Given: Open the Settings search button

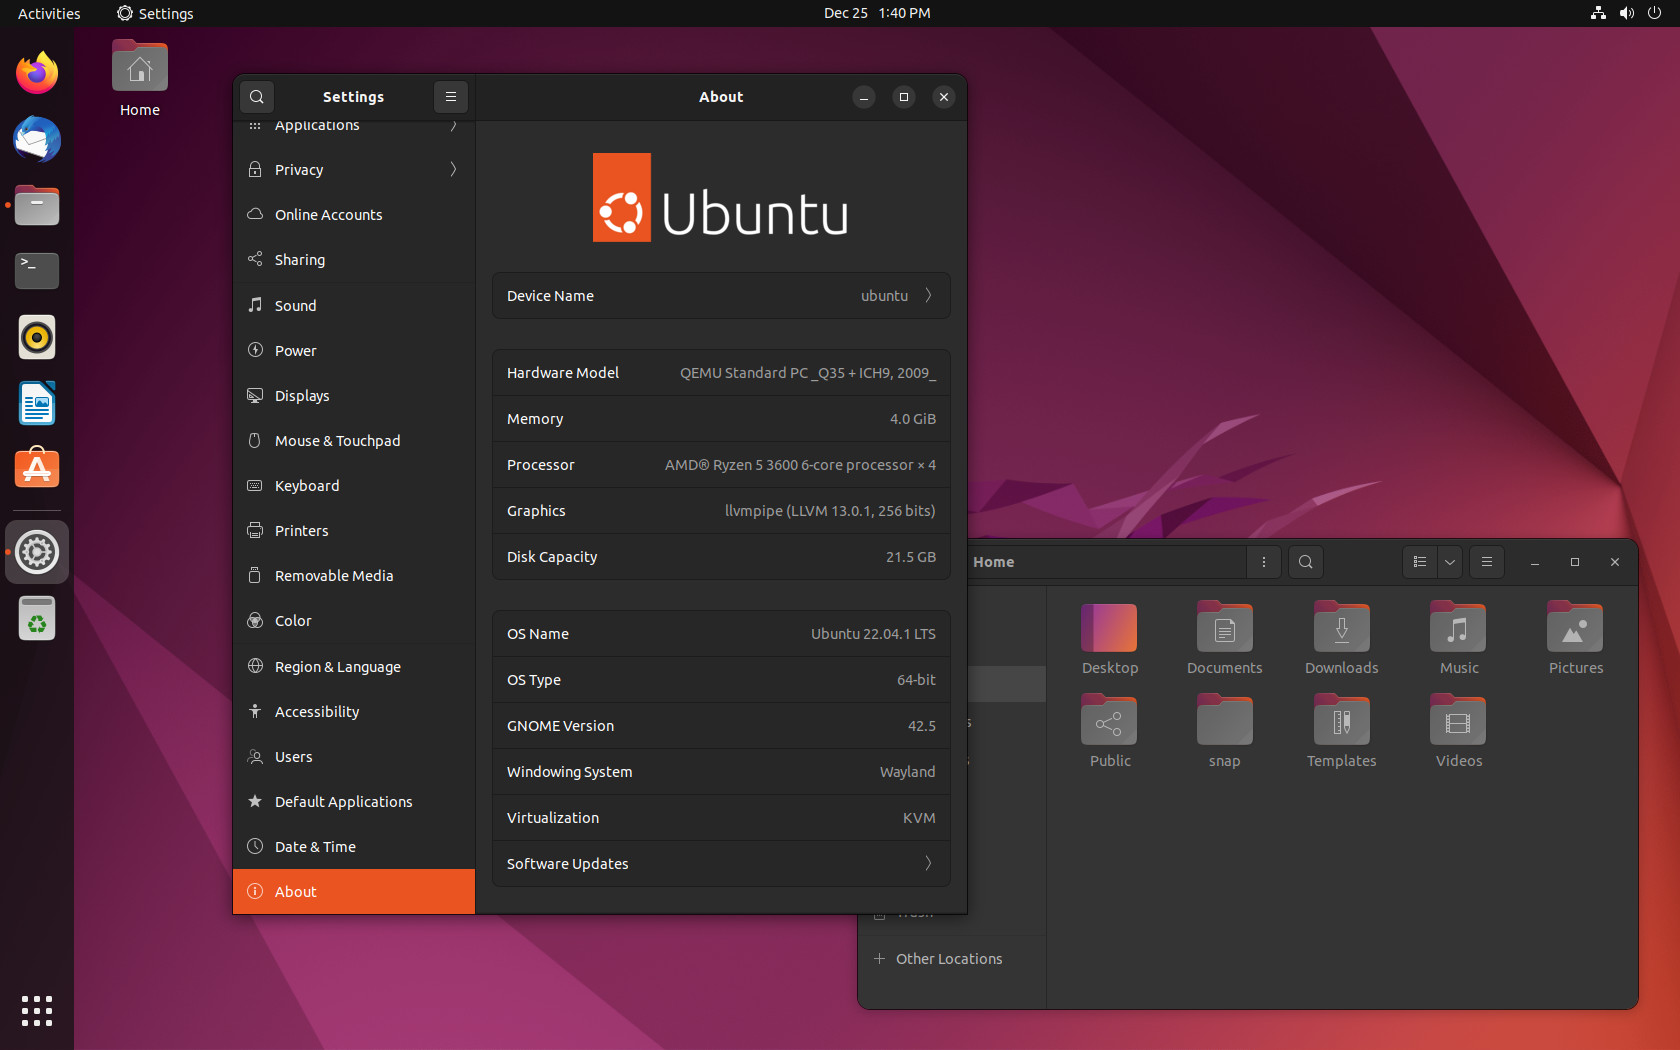Looking at the screenshot, I should pyautogui.click(x=257, y=97).
